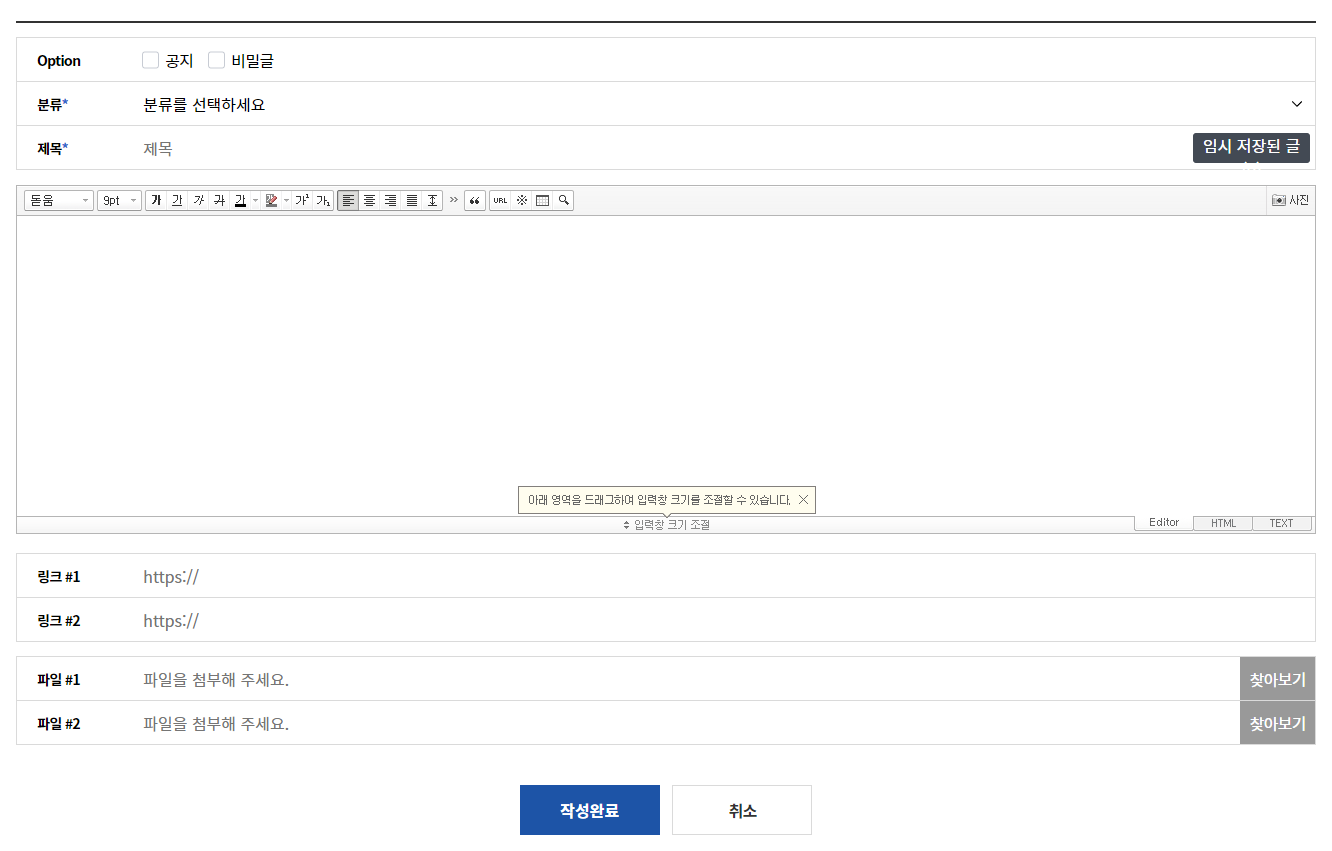
Task: Click the 제목 title input field
Action: pyautogui.click(x=660, y=149)
